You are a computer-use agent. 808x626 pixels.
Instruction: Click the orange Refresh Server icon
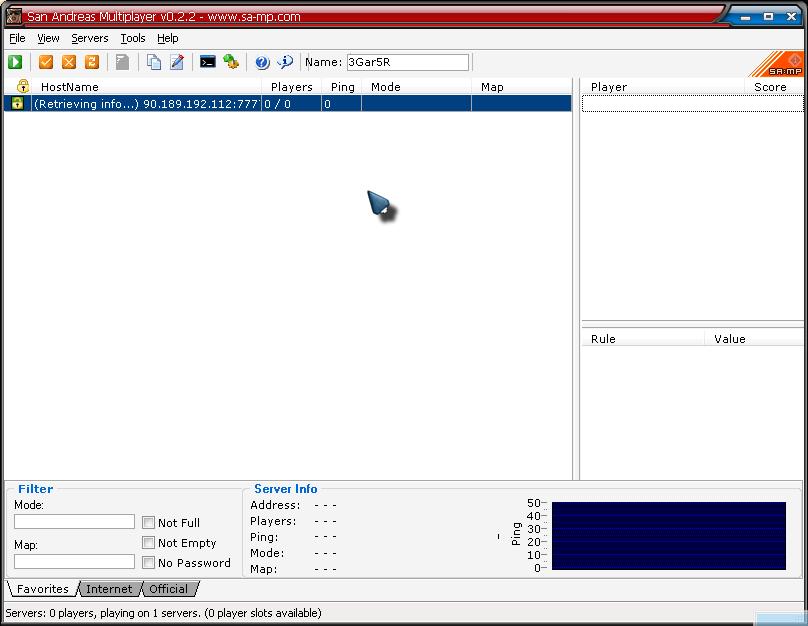pos(92,62)
